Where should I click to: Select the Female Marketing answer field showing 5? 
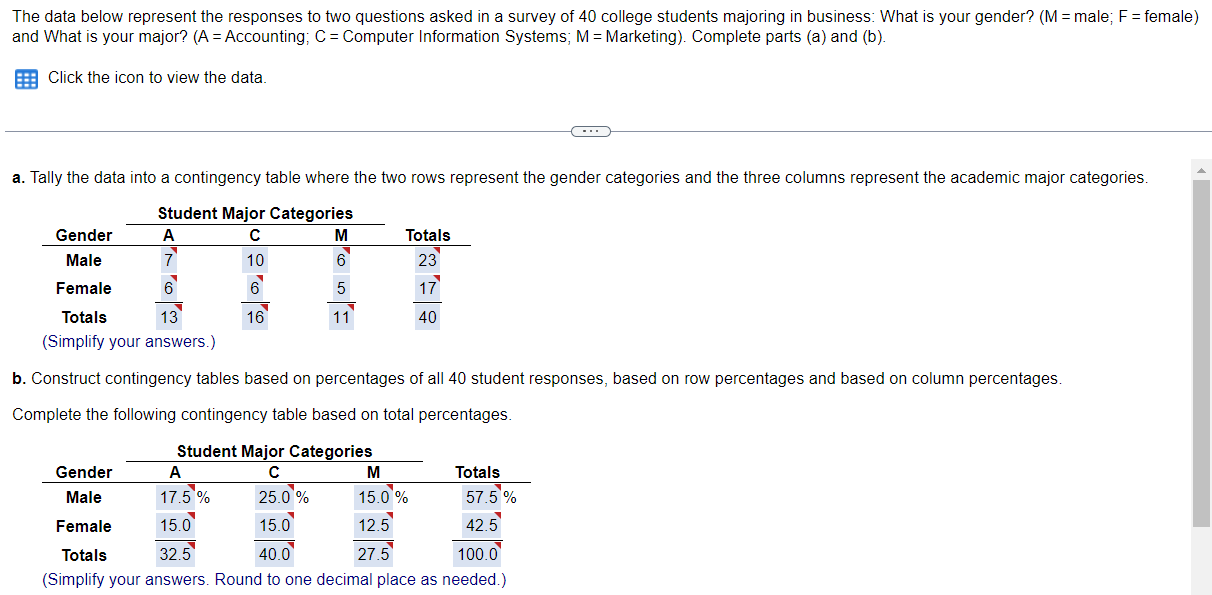click(x=341, y=288)
